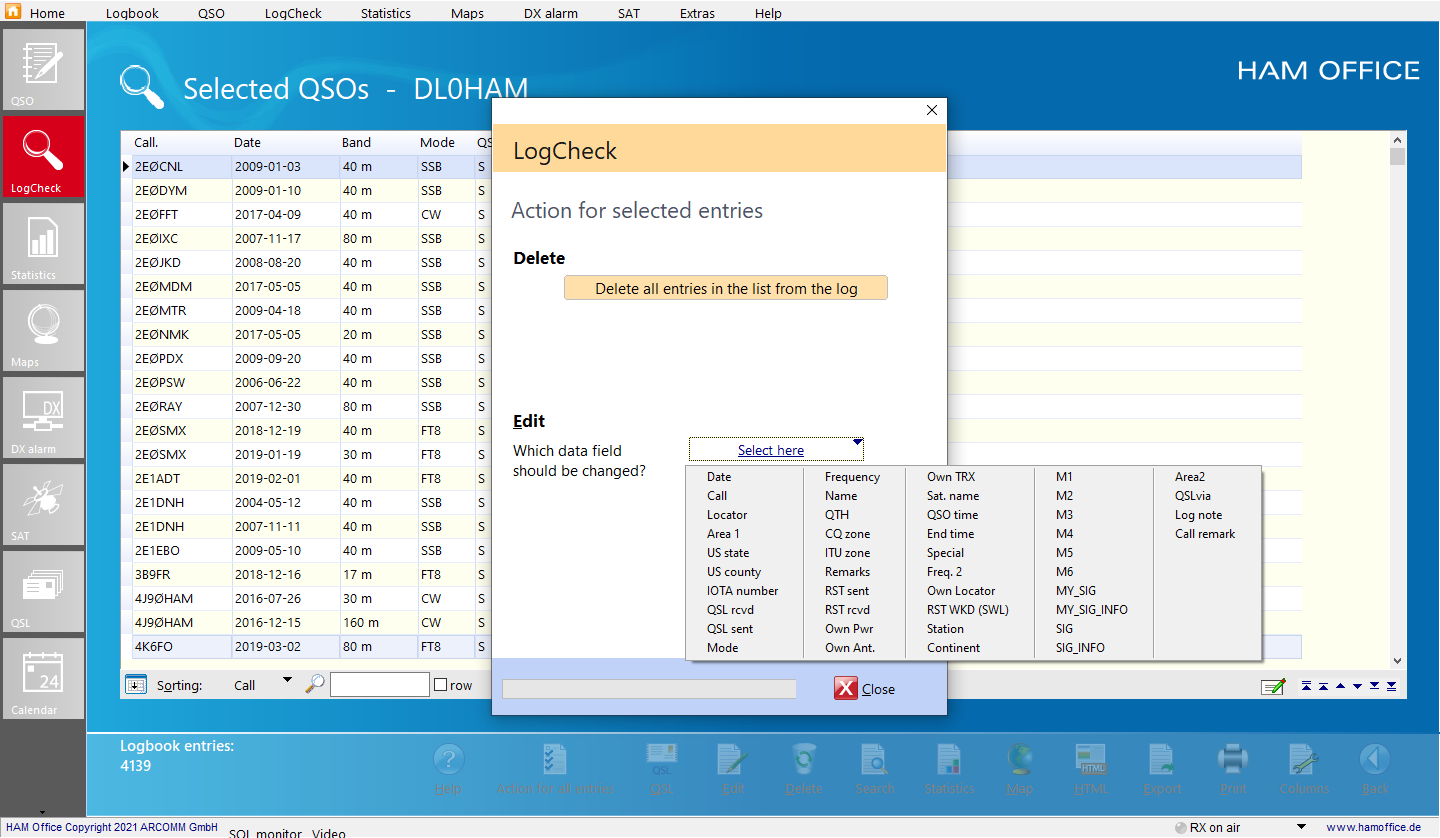
Task: Choose Own Locator from field list
Action: click(x=961, y=591)
